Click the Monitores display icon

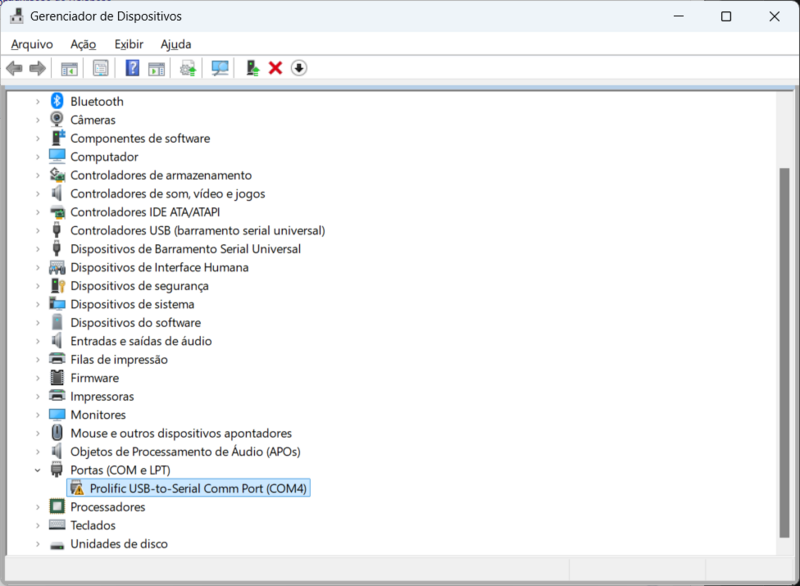coord(57,414)
